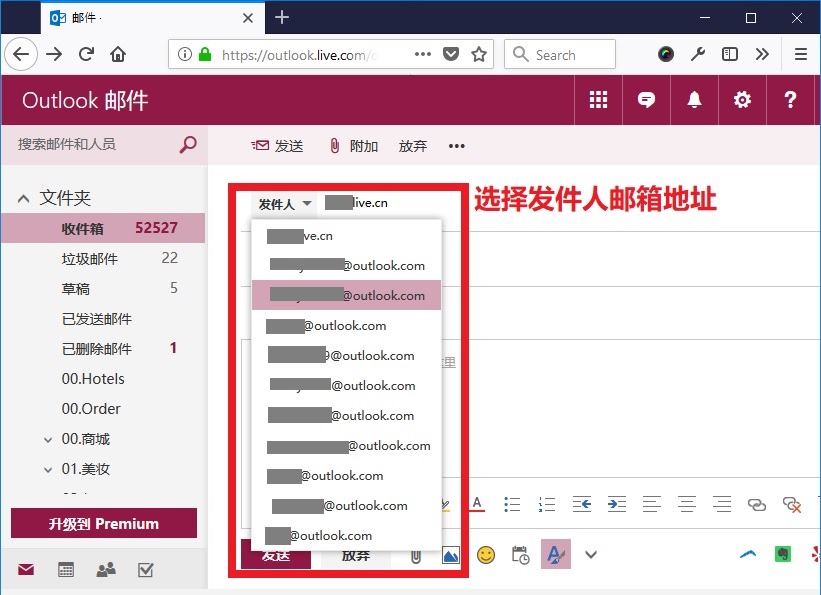Expand more options chevron in bottom bar

(x=591, y=554)
